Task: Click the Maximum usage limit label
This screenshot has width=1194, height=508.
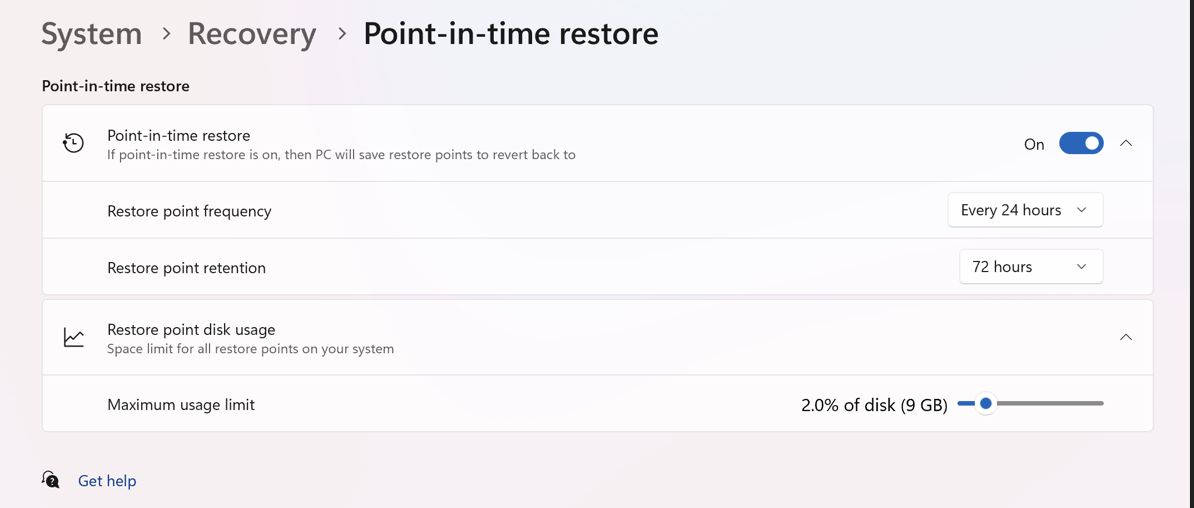Action: click(181, 405)
